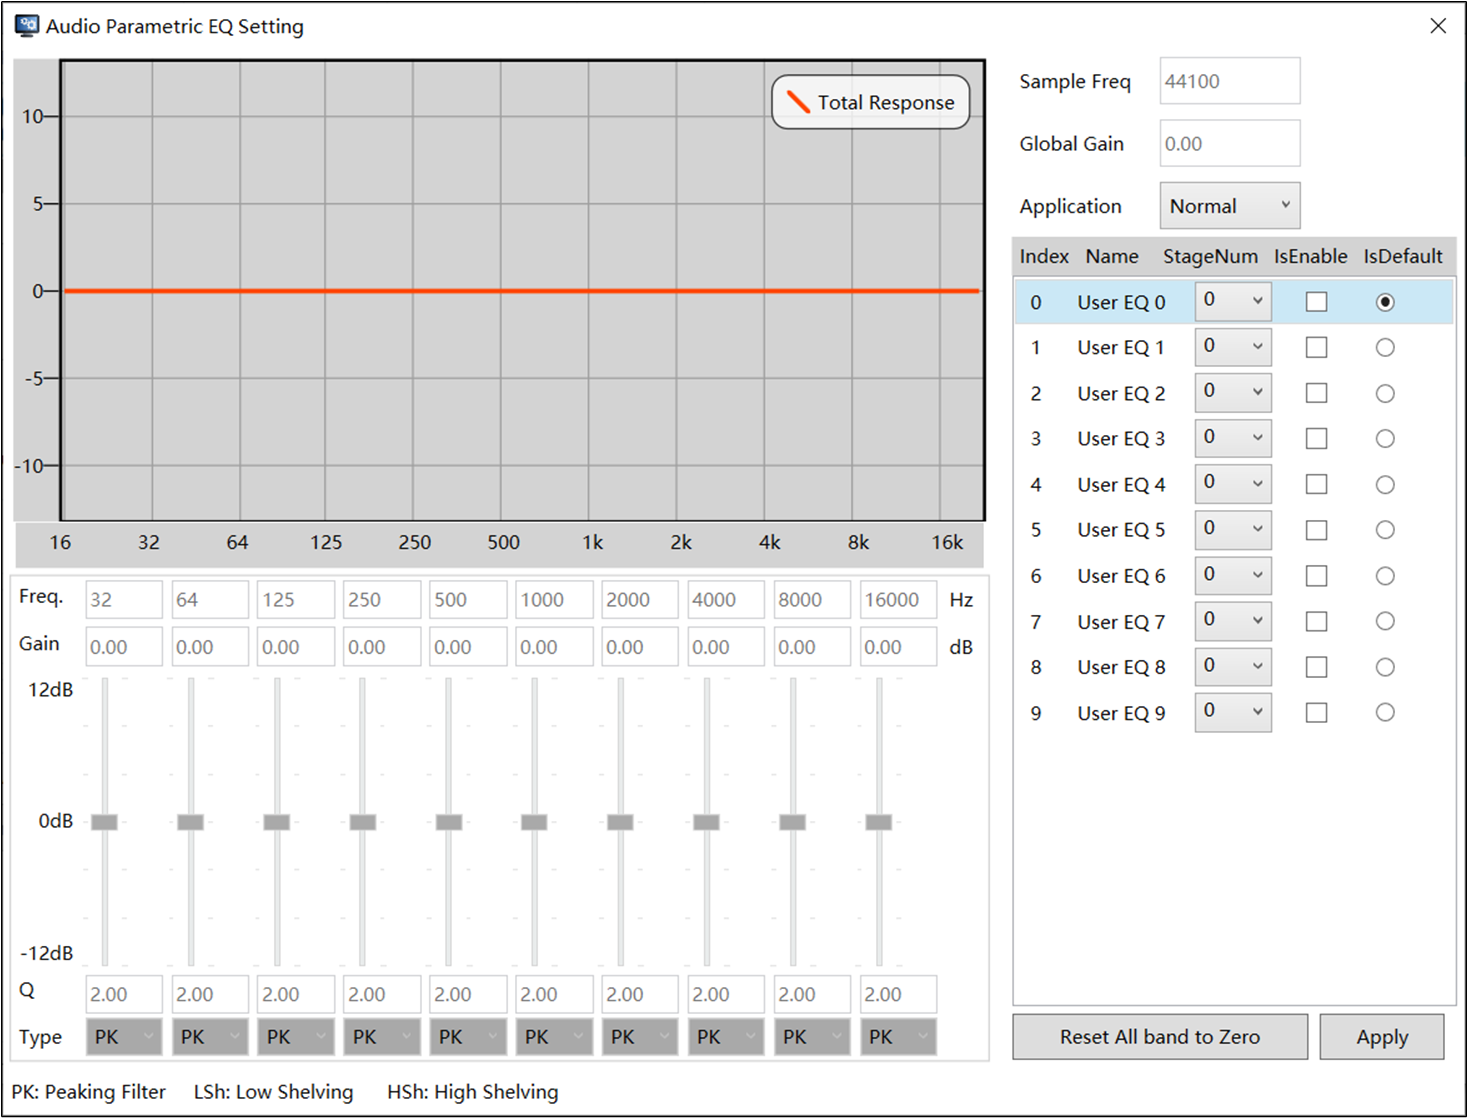Screen dimensions: 1468x1118
Task: Click the Name column header
Action: click(1112, 256)
